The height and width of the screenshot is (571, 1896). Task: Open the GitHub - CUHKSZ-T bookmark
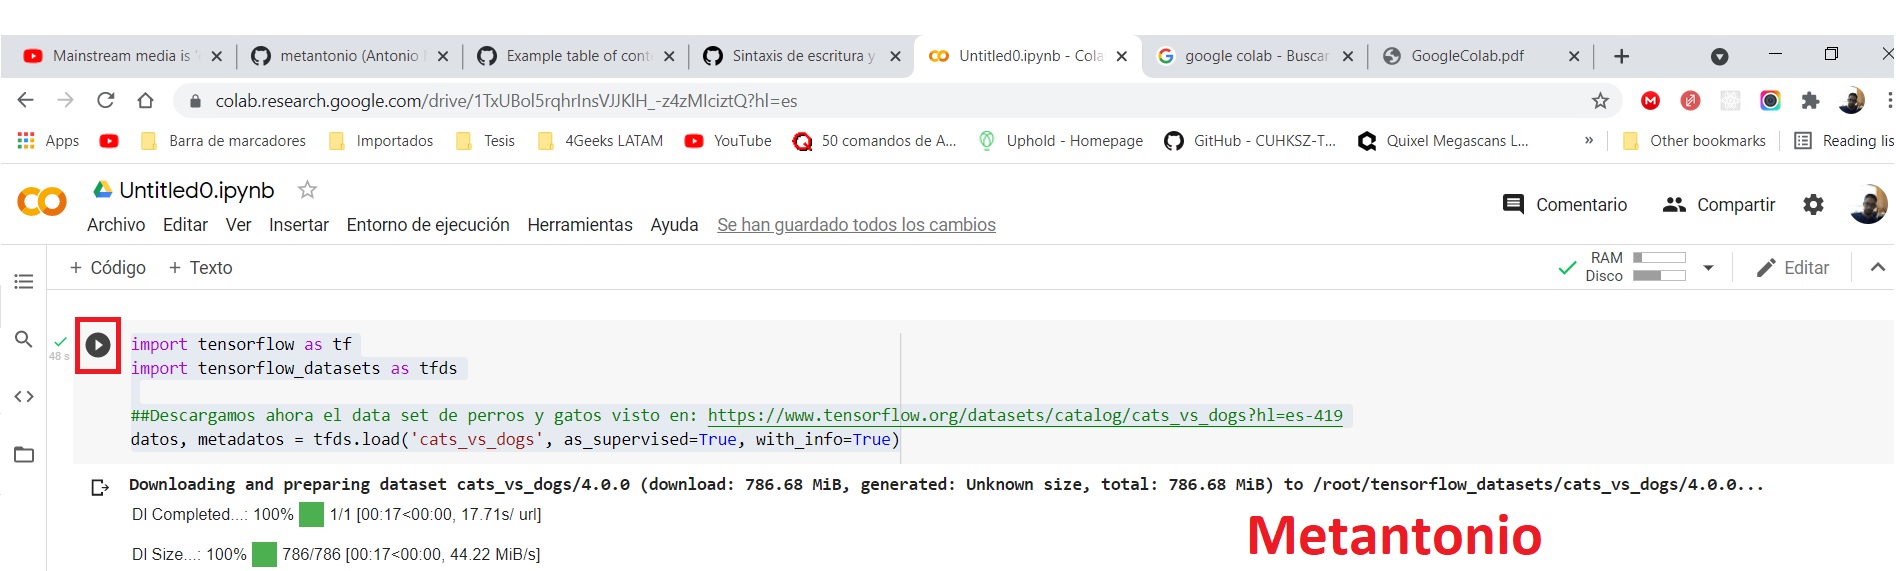[x=1250, y=141]
